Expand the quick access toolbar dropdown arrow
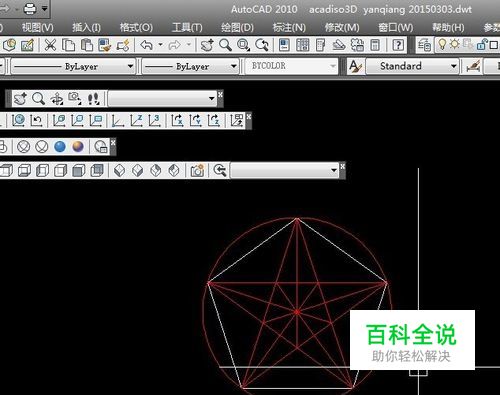500x395 pixels. click(x=45, y=9)
